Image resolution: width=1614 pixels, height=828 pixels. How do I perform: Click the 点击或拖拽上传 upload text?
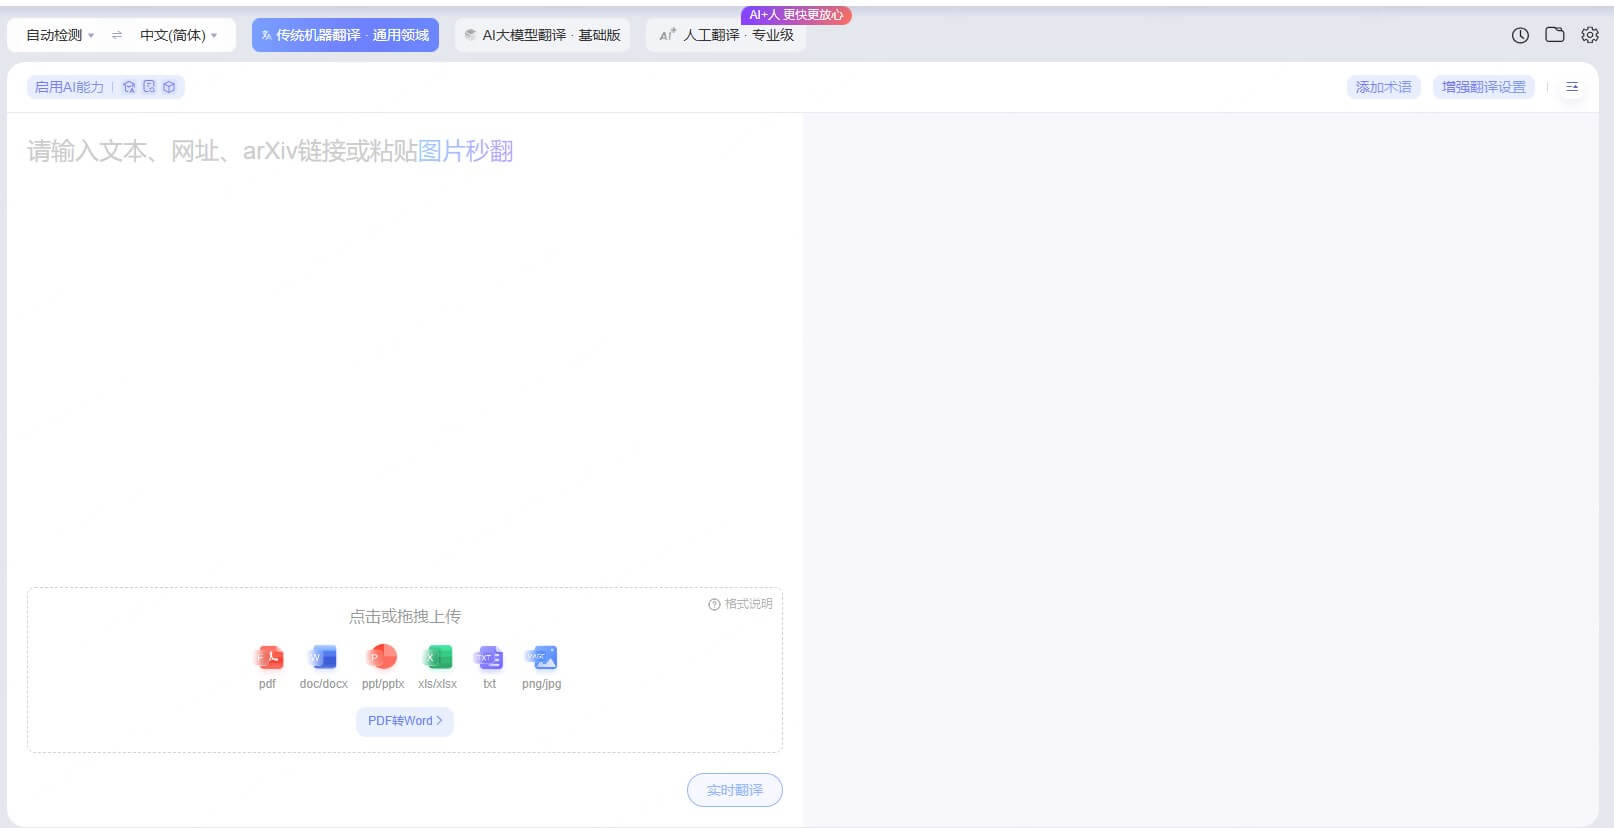coord(405,616)
